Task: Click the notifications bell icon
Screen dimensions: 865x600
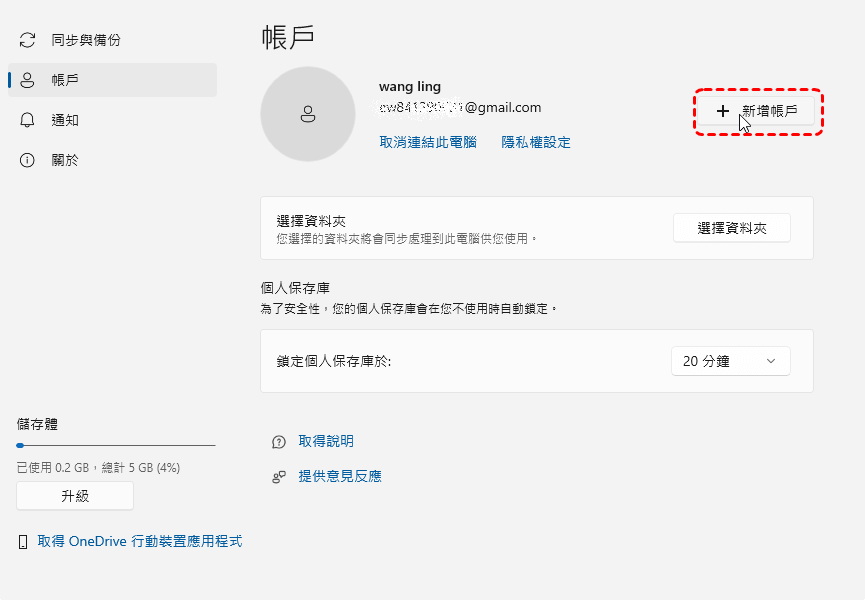Action: pos(27,120)
